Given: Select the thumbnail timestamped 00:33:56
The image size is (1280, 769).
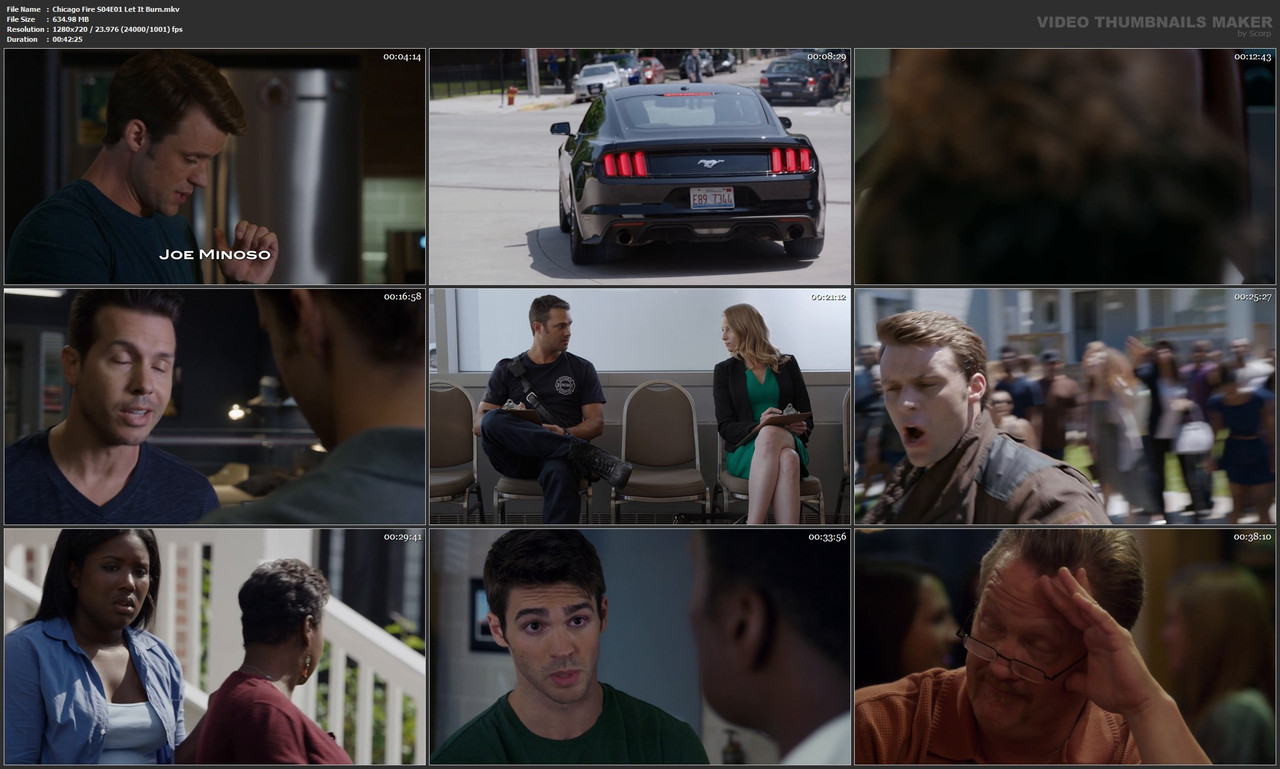Looking at the screenshot, I should [640, 647].
